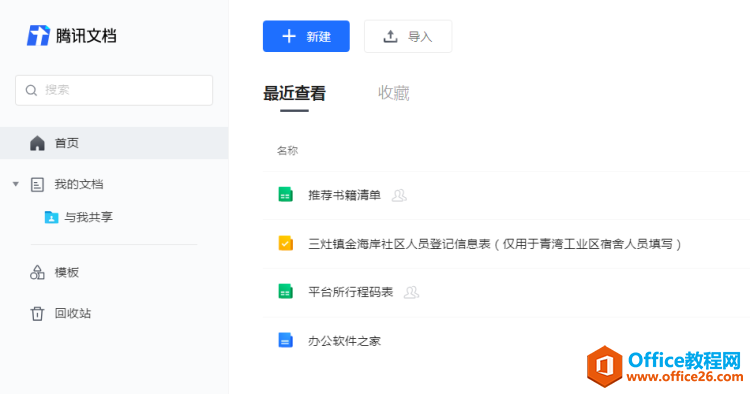Open the 平台所行程码表 spreadsheet
Screen dimensions: 750x394
point(351,292)
